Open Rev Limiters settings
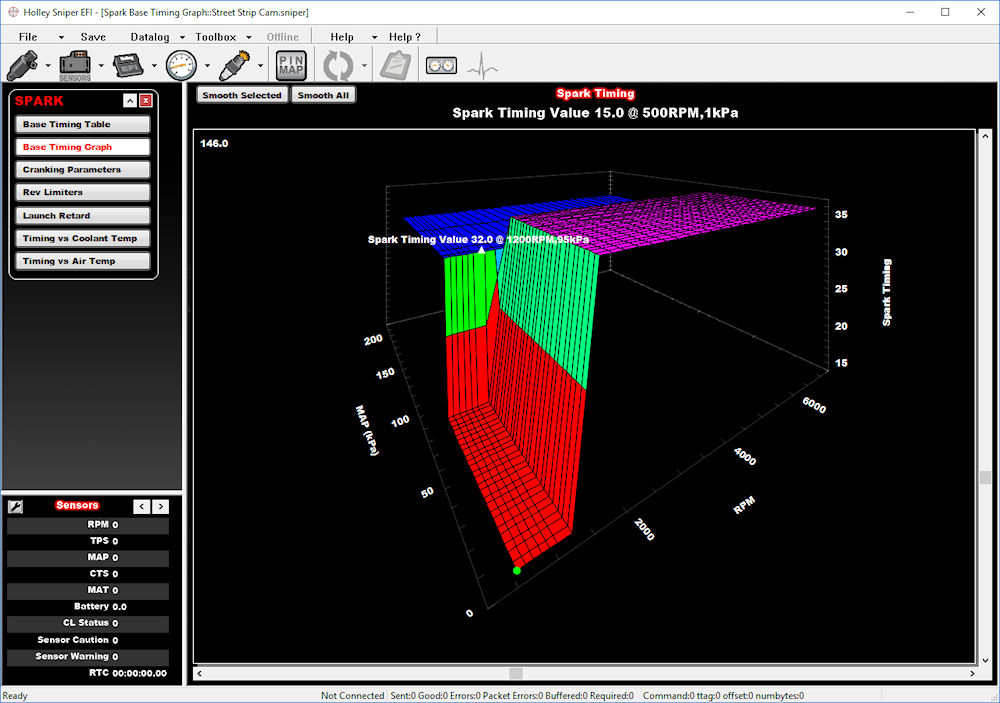Image resolution: width=1000 pixels, height=703 pixels. coord(83,192)
